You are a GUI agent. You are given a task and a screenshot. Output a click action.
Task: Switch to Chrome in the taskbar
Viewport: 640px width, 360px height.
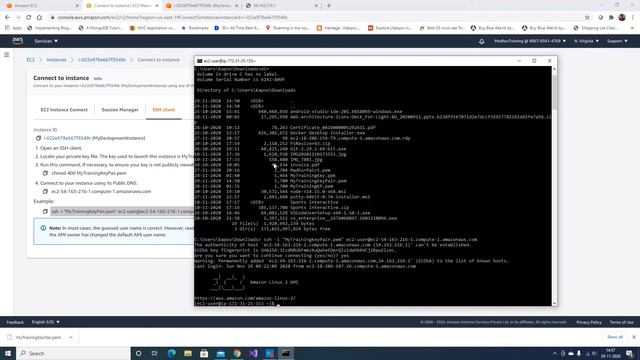coord(237,353)
